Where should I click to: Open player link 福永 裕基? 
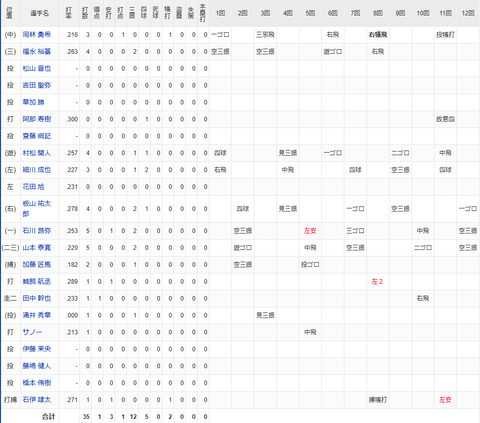point(37,52)
